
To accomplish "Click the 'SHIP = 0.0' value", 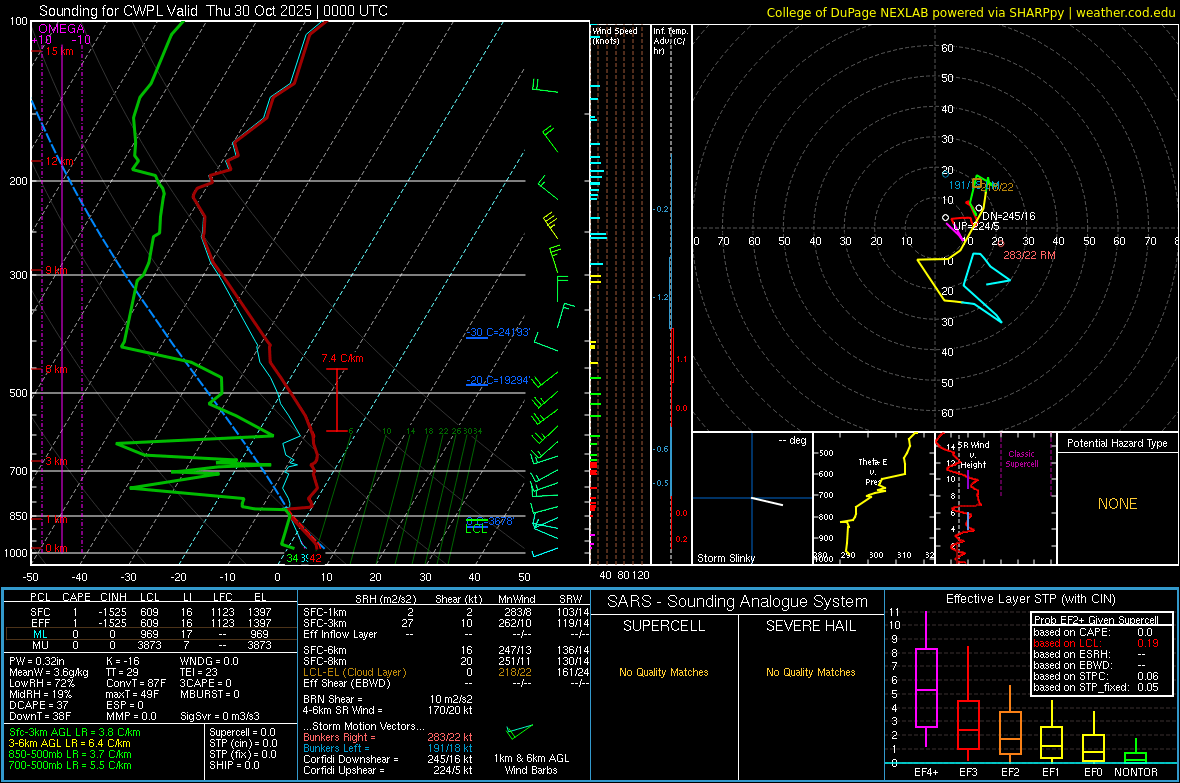I will click(234, 765).
